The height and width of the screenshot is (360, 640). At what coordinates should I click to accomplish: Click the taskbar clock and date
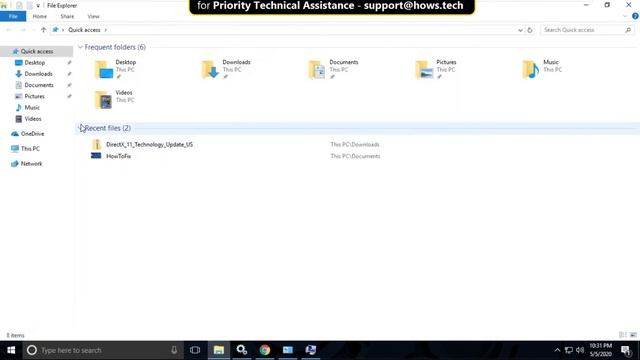pos(600,350)
